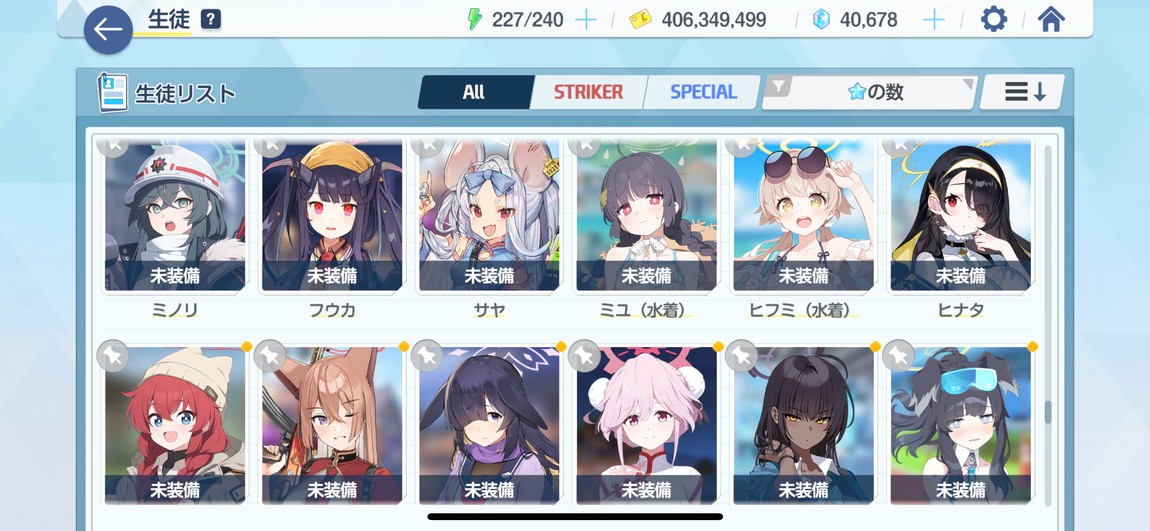
Task: Click the green energy bolt icon
Action: [475, 19]
